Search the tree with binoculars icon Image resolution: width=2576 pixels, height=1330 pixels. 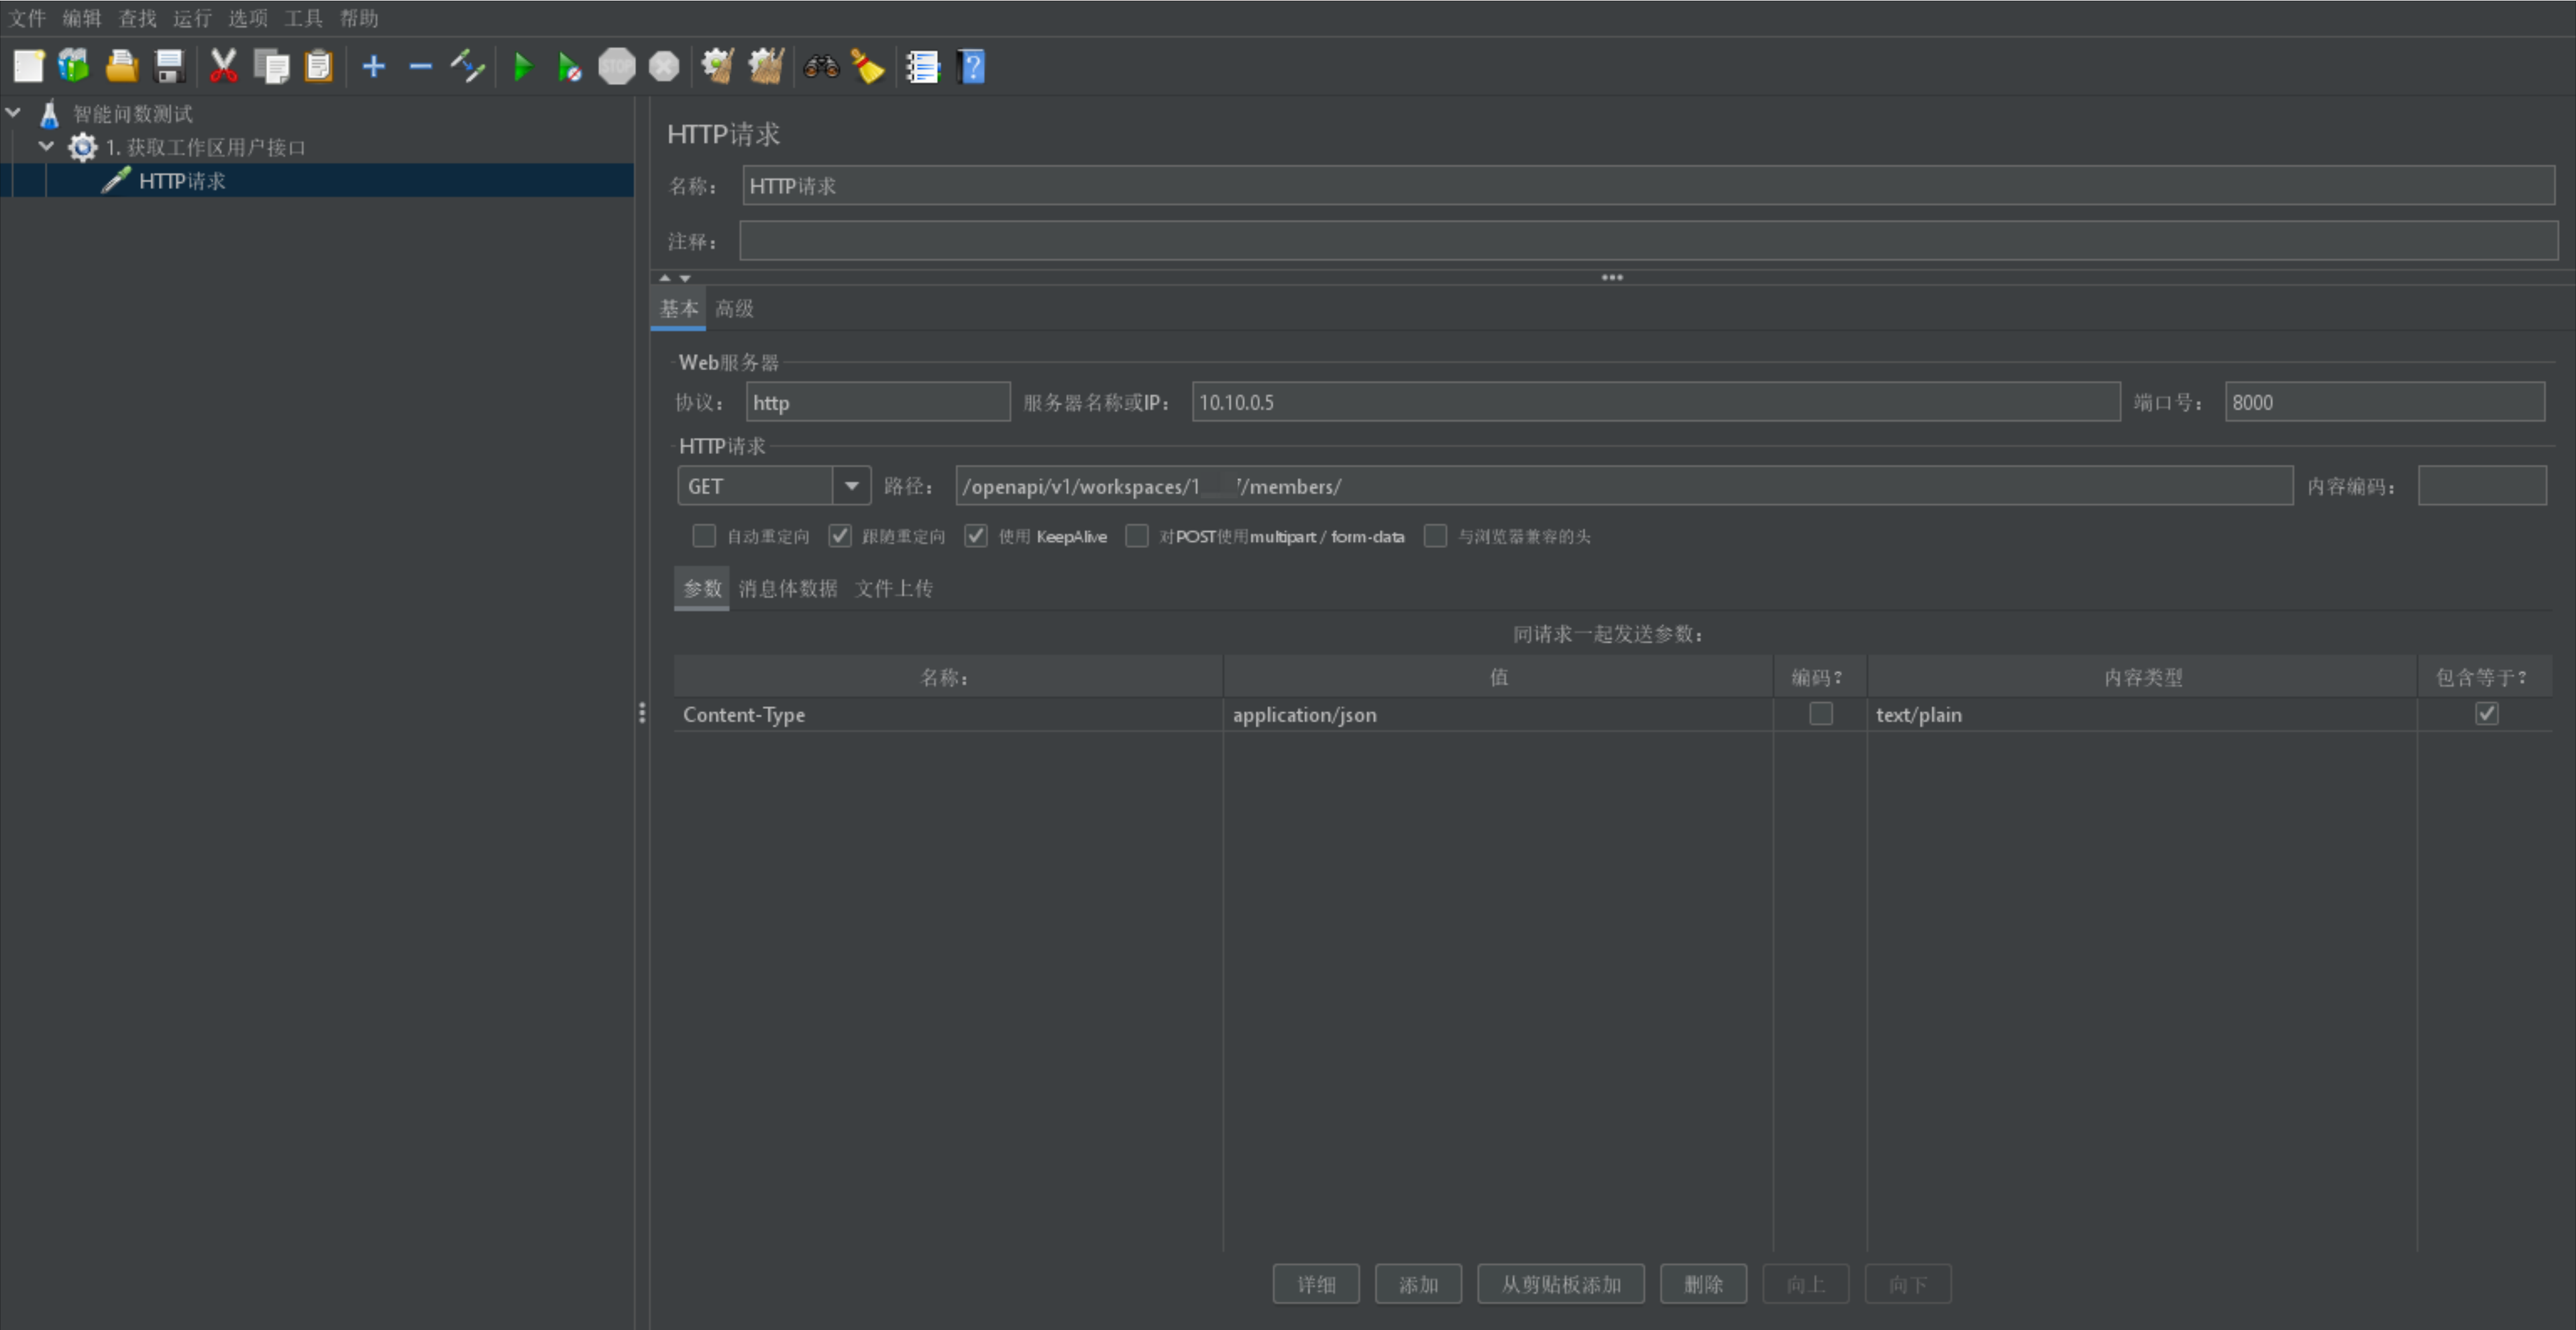tap(821, 67)
